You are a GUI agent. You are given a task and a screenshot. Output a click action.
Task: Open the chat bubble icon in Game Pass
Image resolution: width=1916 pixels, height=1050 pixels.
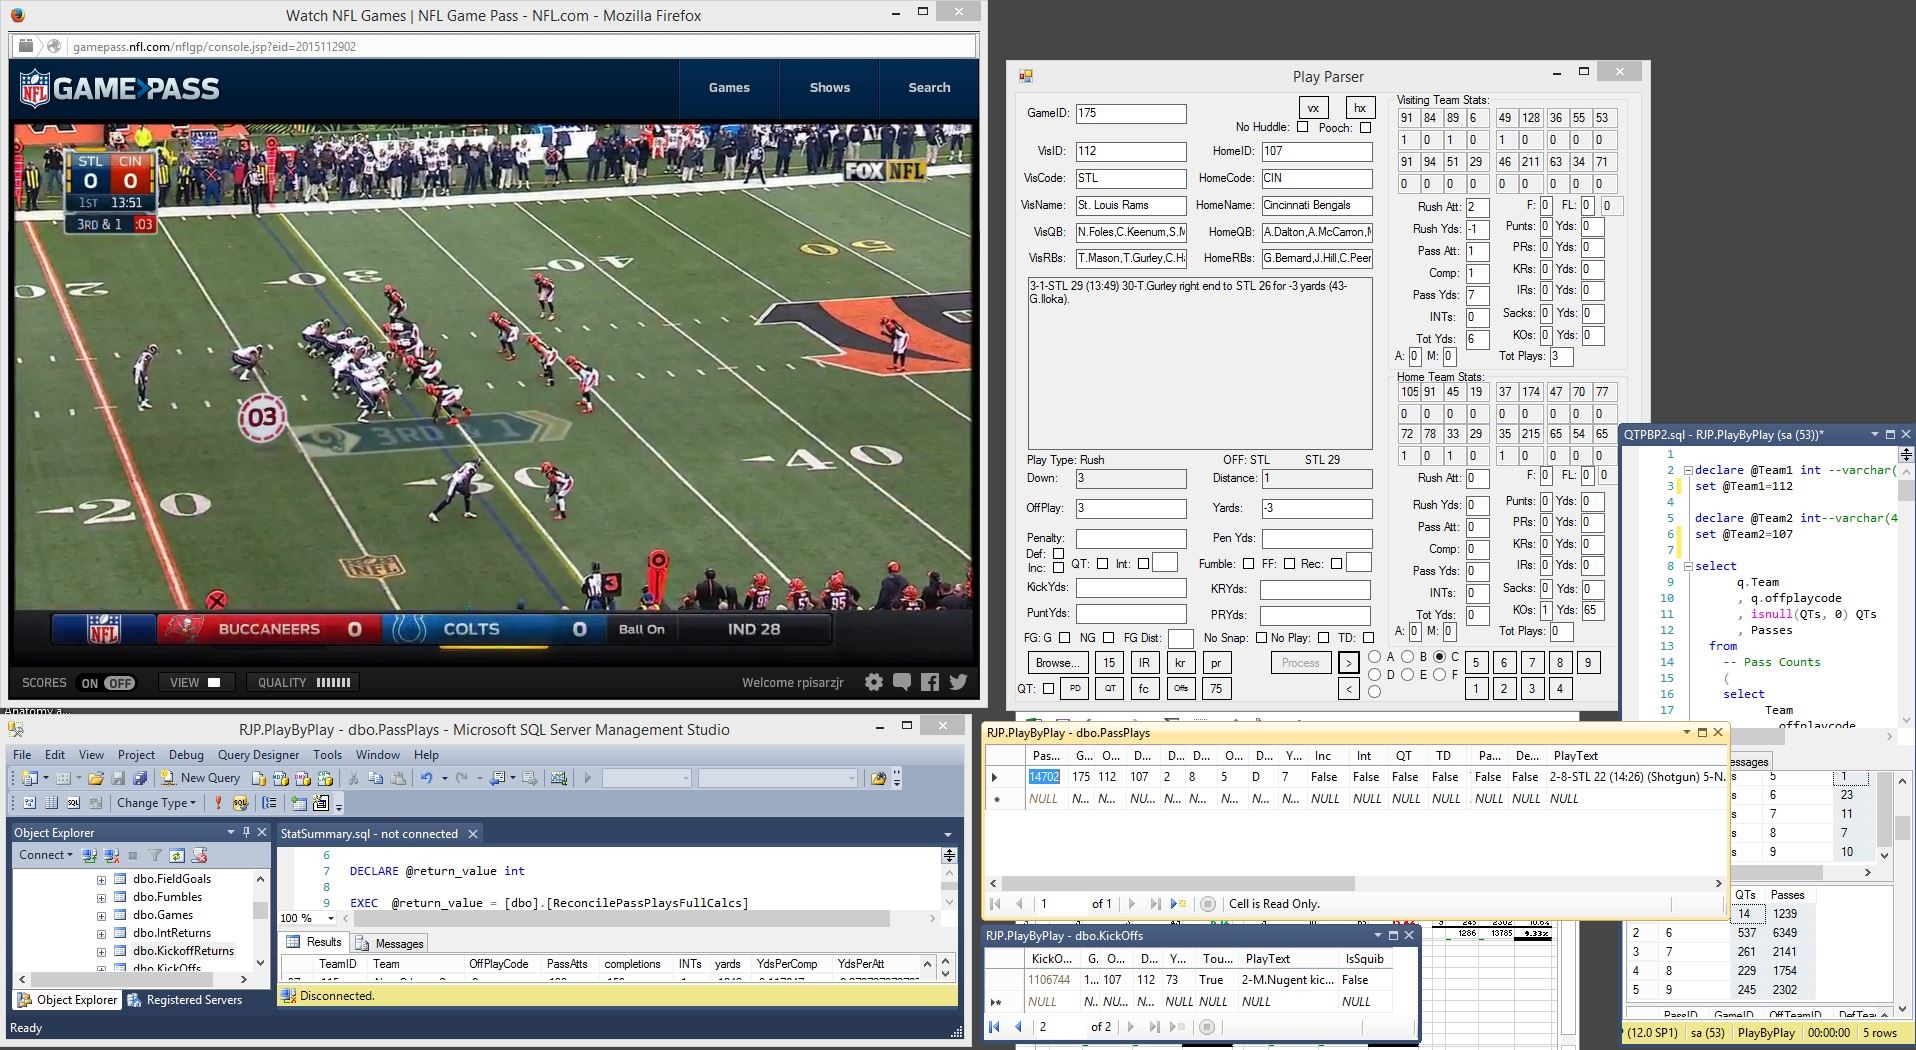click(902, 682)
